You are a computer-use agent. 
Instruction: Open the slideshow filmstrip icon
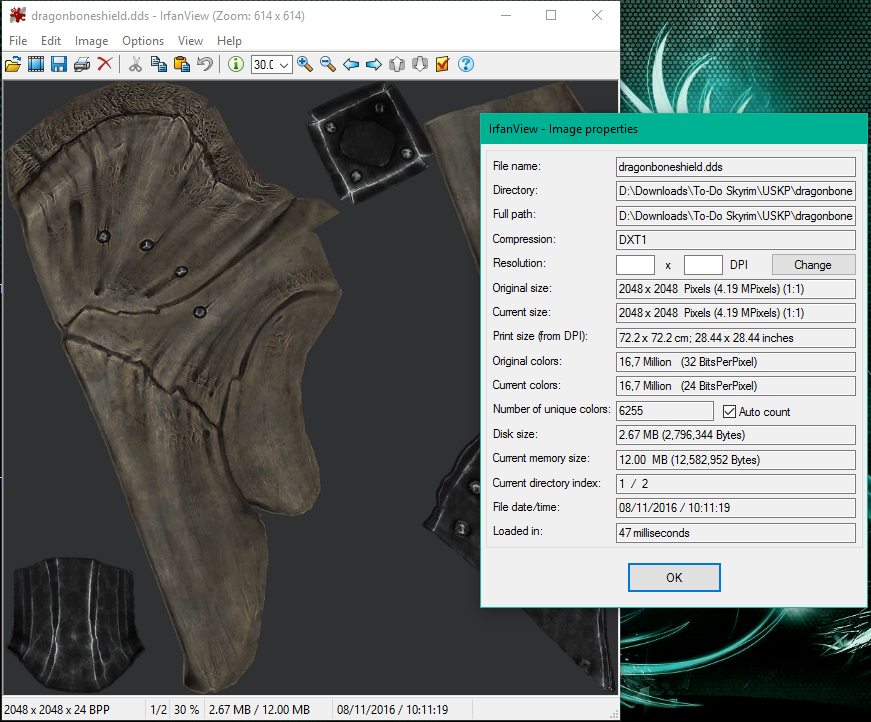[36, 64]
